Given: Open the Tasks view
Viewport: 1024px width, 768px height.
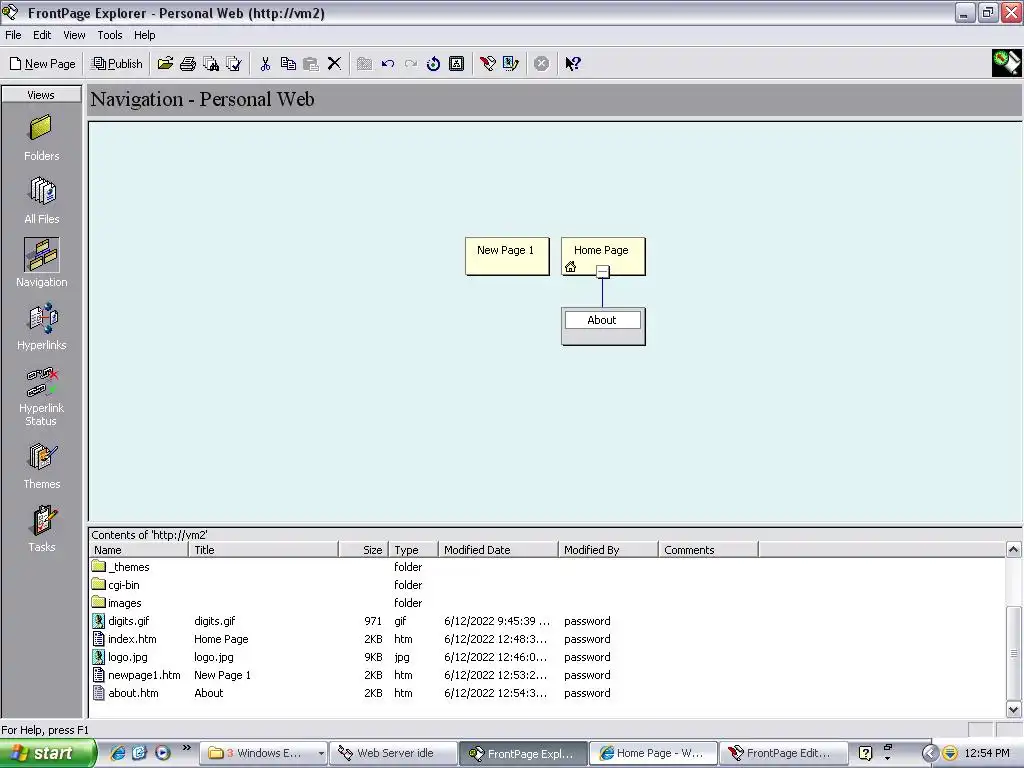Looking at the screenshot, I should [x=41, y=529].
